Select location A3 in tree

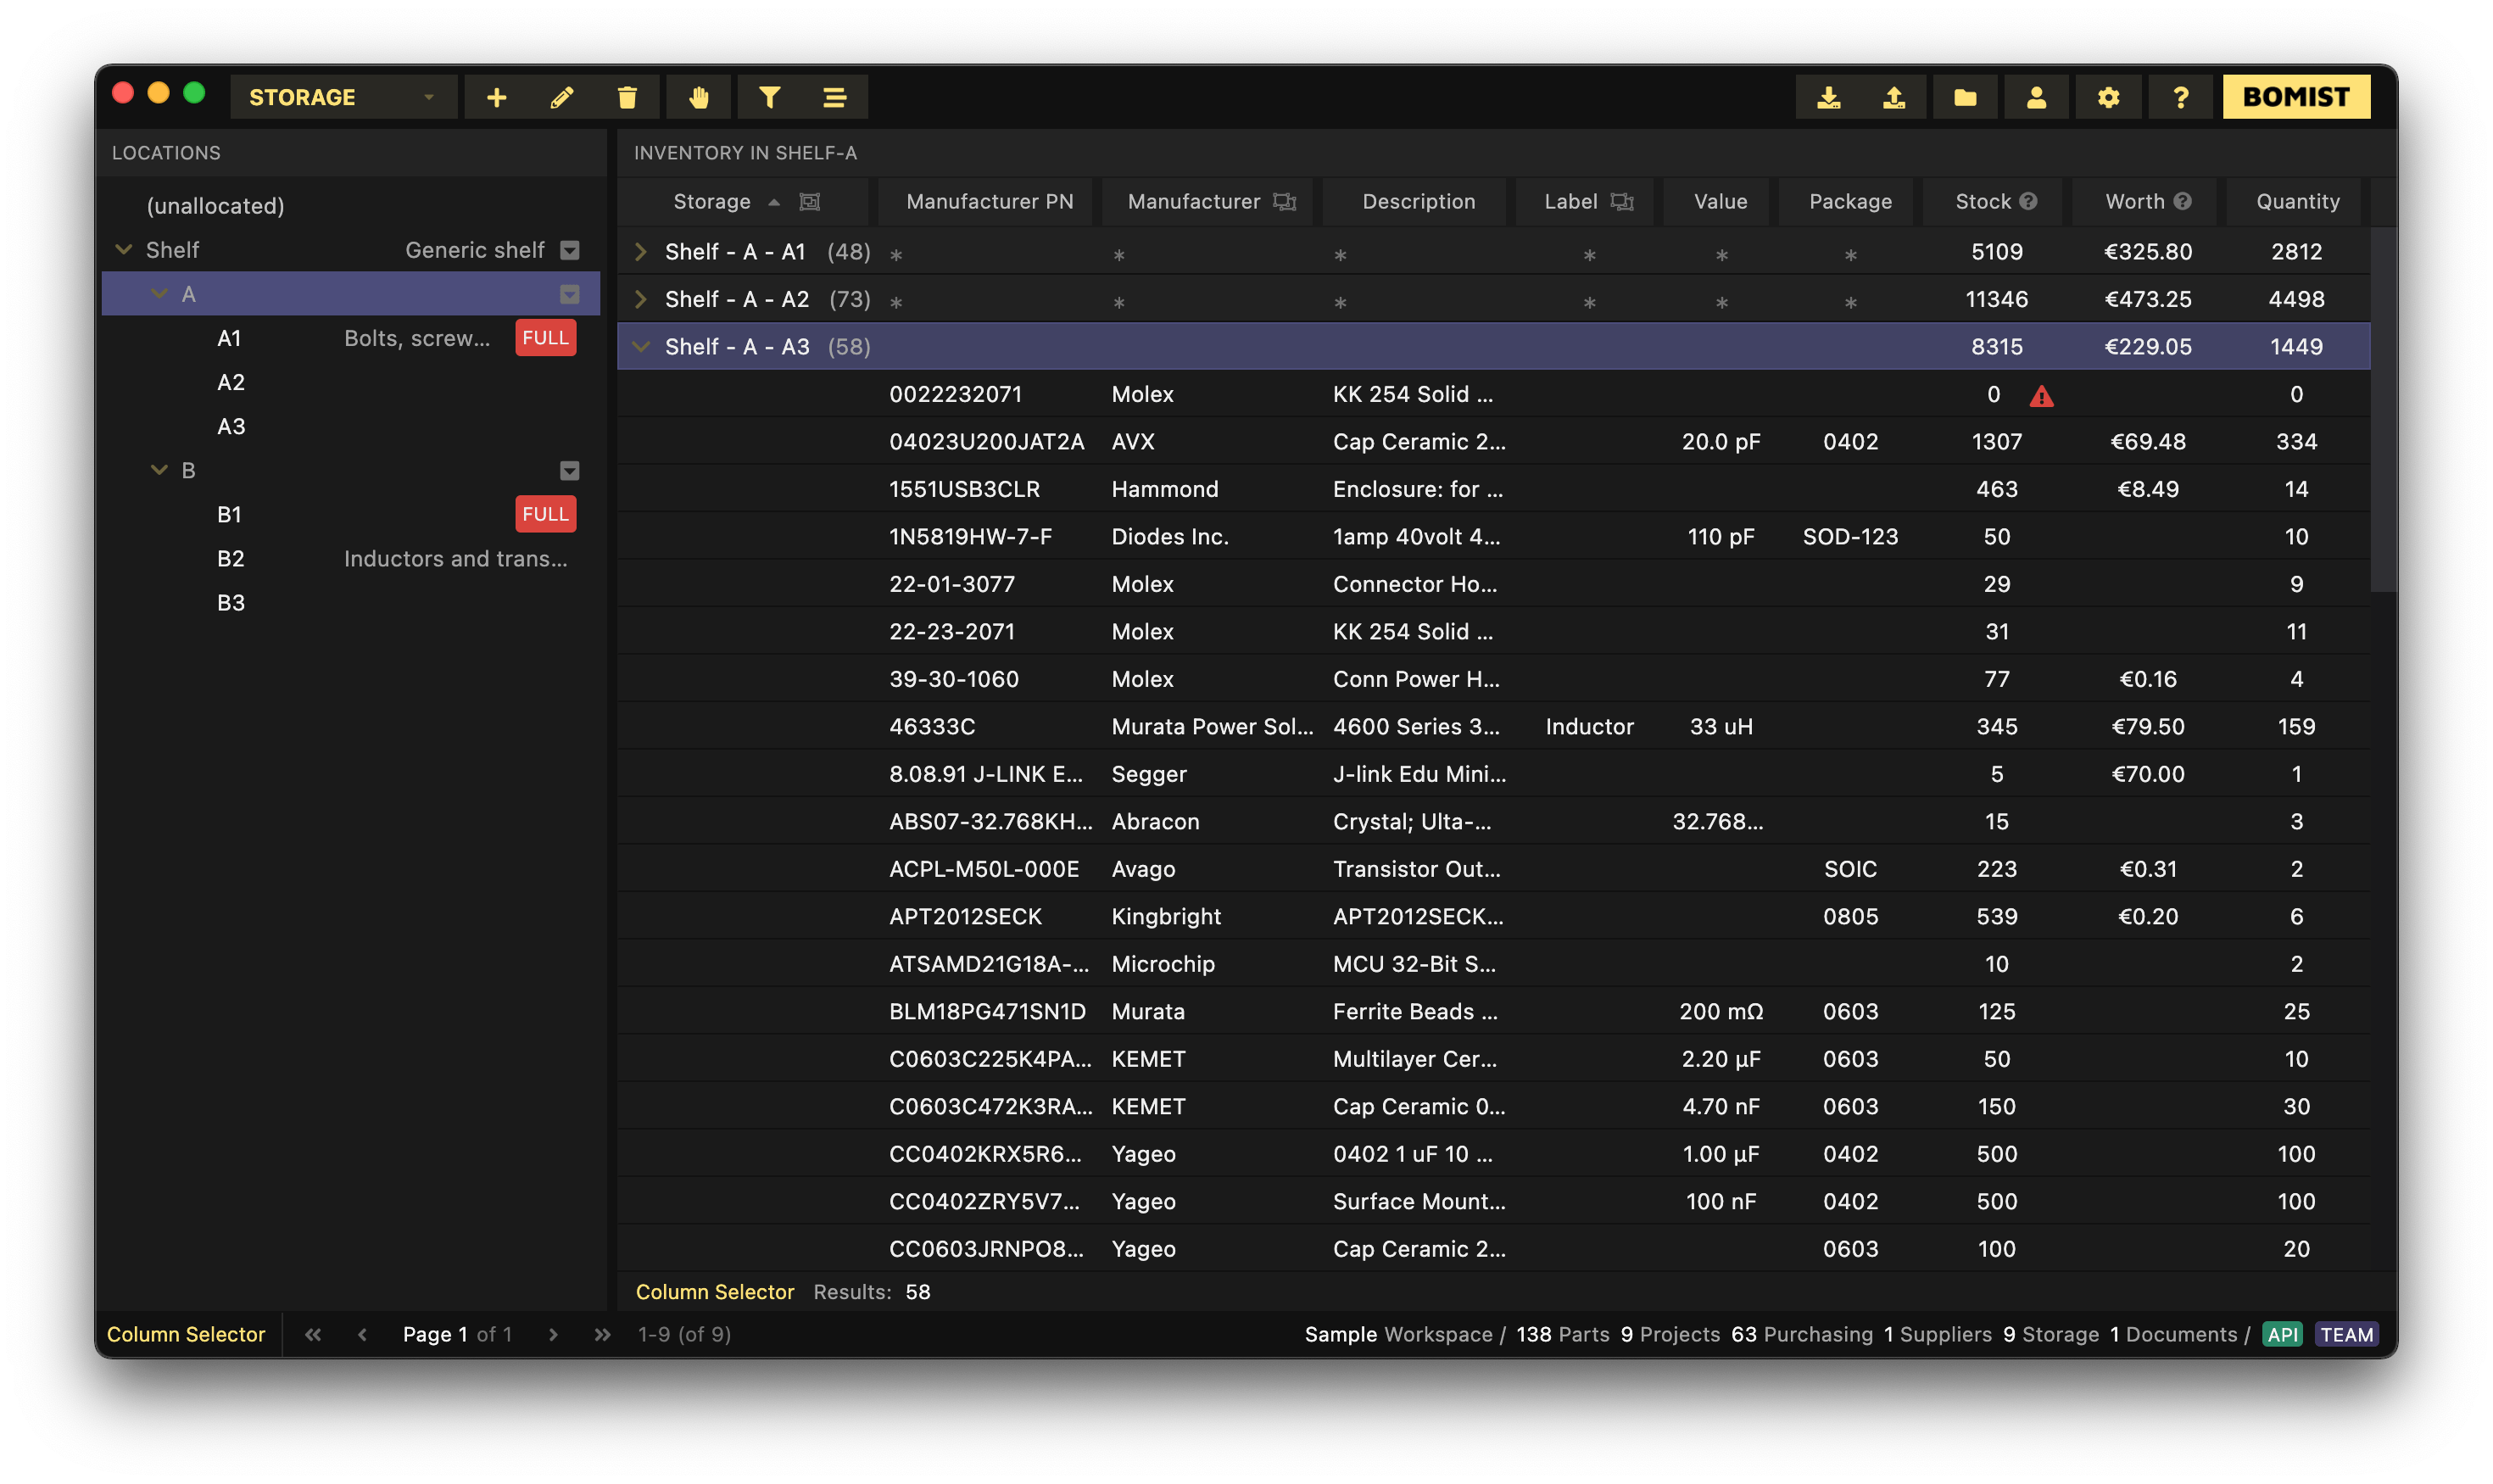tap(351, 426)
